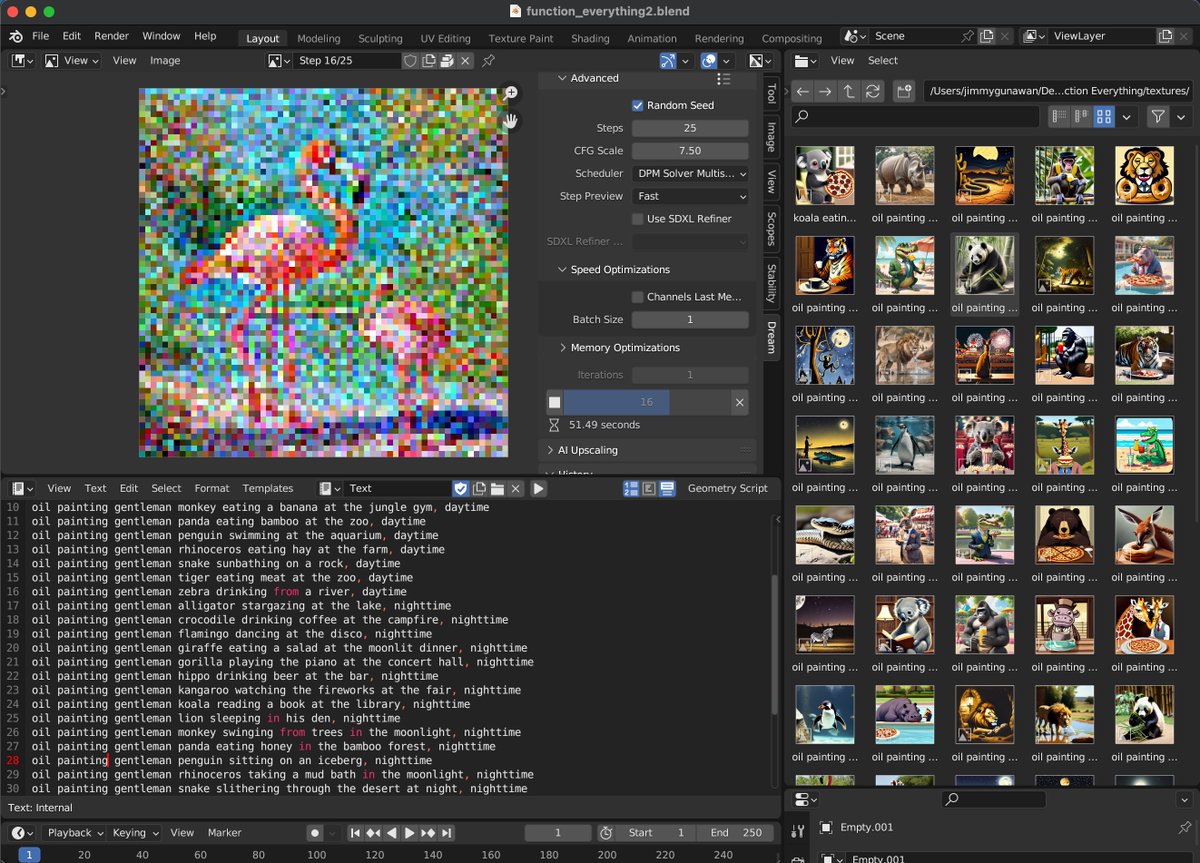1200x863 pixels.
Task: Add a new view layer next to ViewLayer
Action: pyautogui.click(x=1165, y=36)
